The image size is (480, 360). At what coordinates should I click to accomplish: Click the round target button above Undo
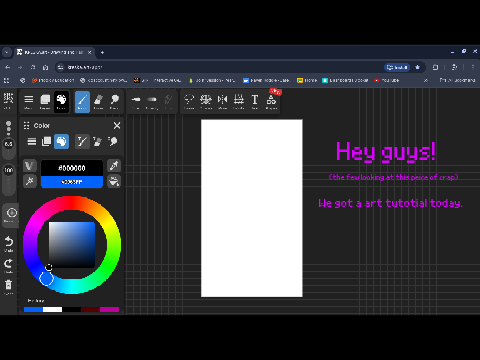(11, 215)
